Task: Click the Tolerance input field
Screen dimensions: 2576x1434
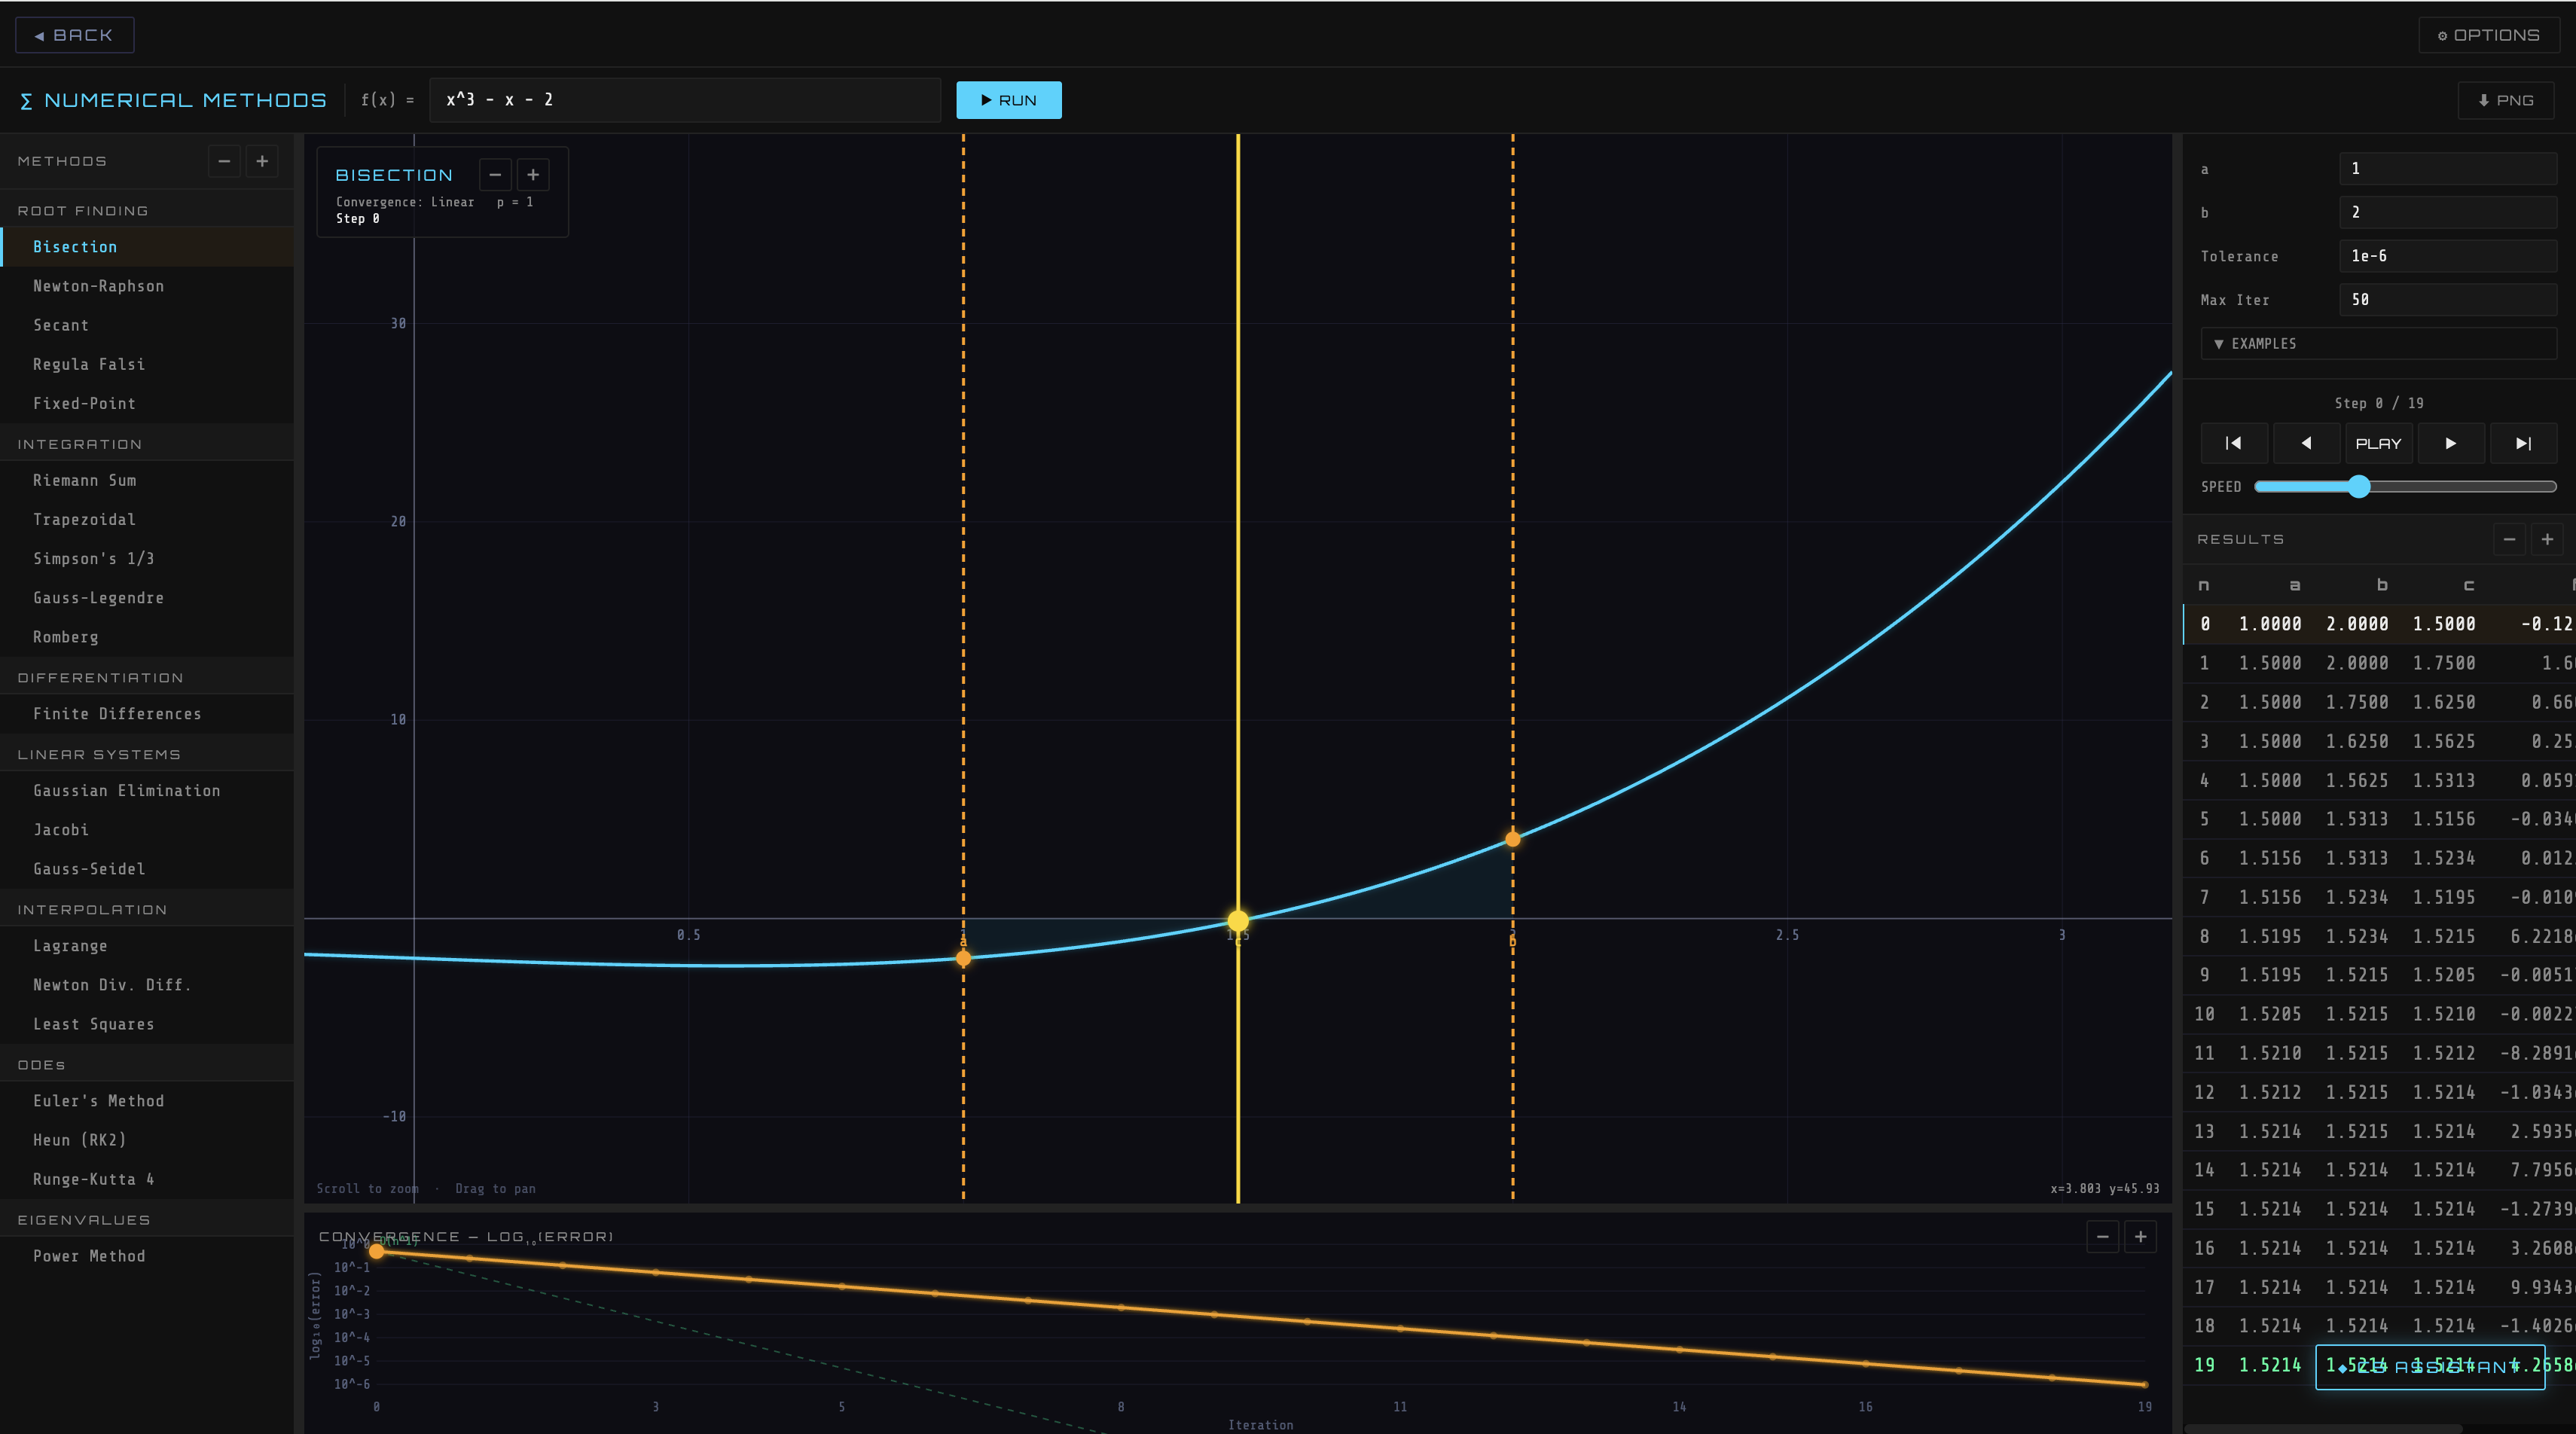Action: click(2447, 256)
